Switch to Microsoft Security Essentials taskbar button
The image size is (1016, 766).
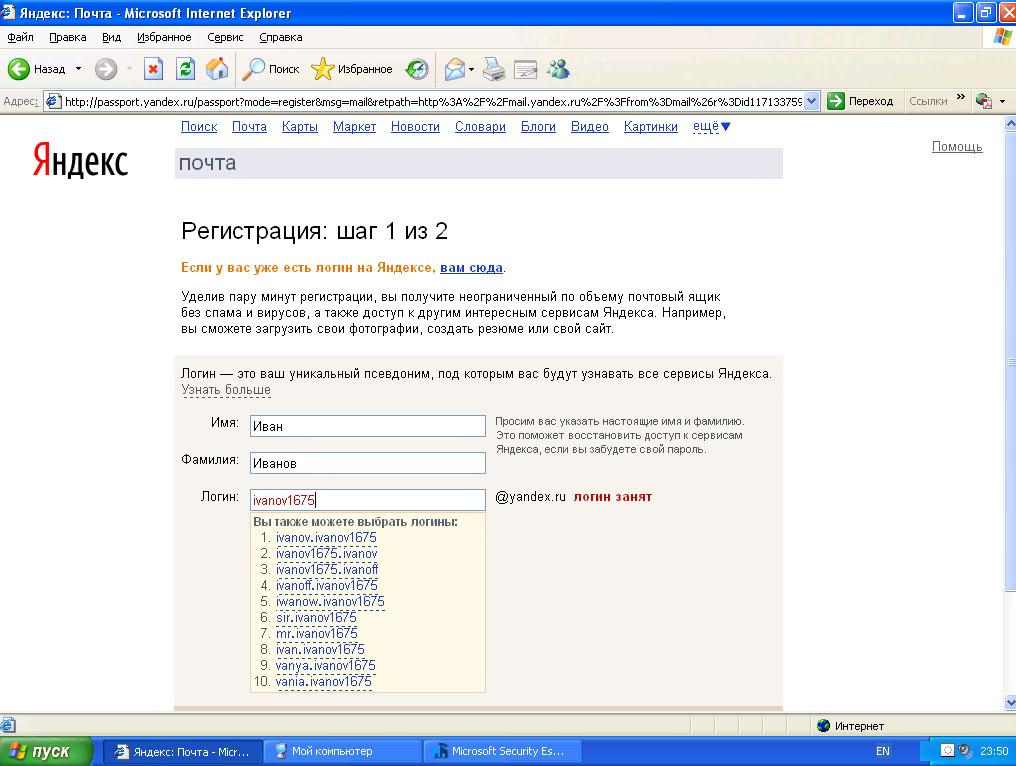click(502, 751)
